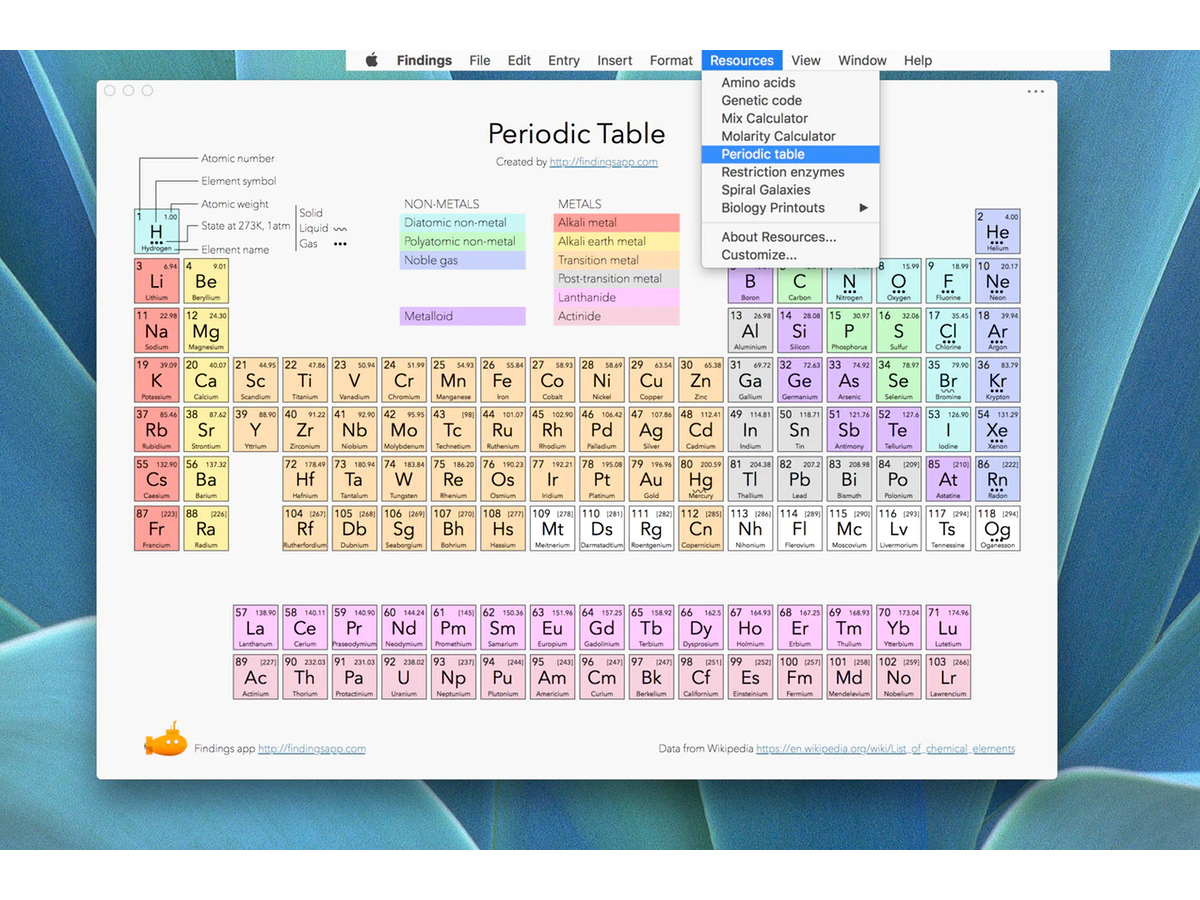
Task: Click the Noble gas legend swatch
Action: (x=462, y=260)
